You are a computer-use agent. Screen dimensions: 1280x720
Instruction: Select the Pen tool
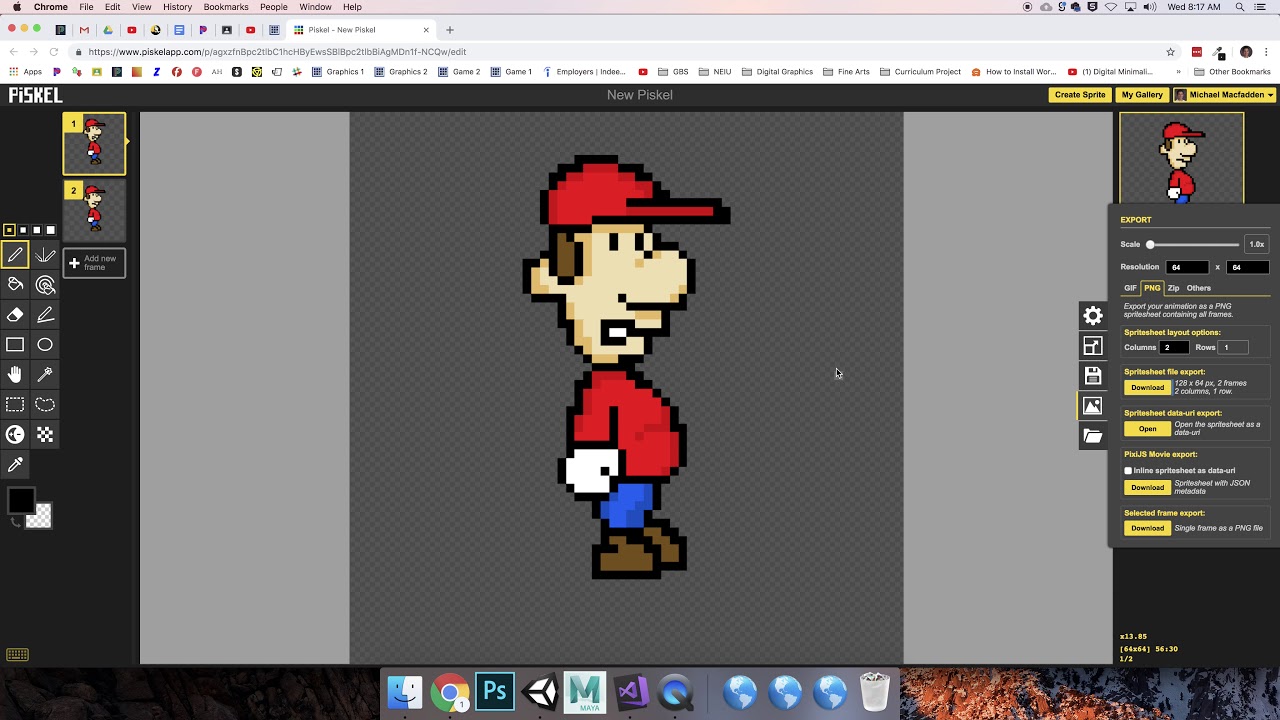pyautogui.click(x=15, y=255)
